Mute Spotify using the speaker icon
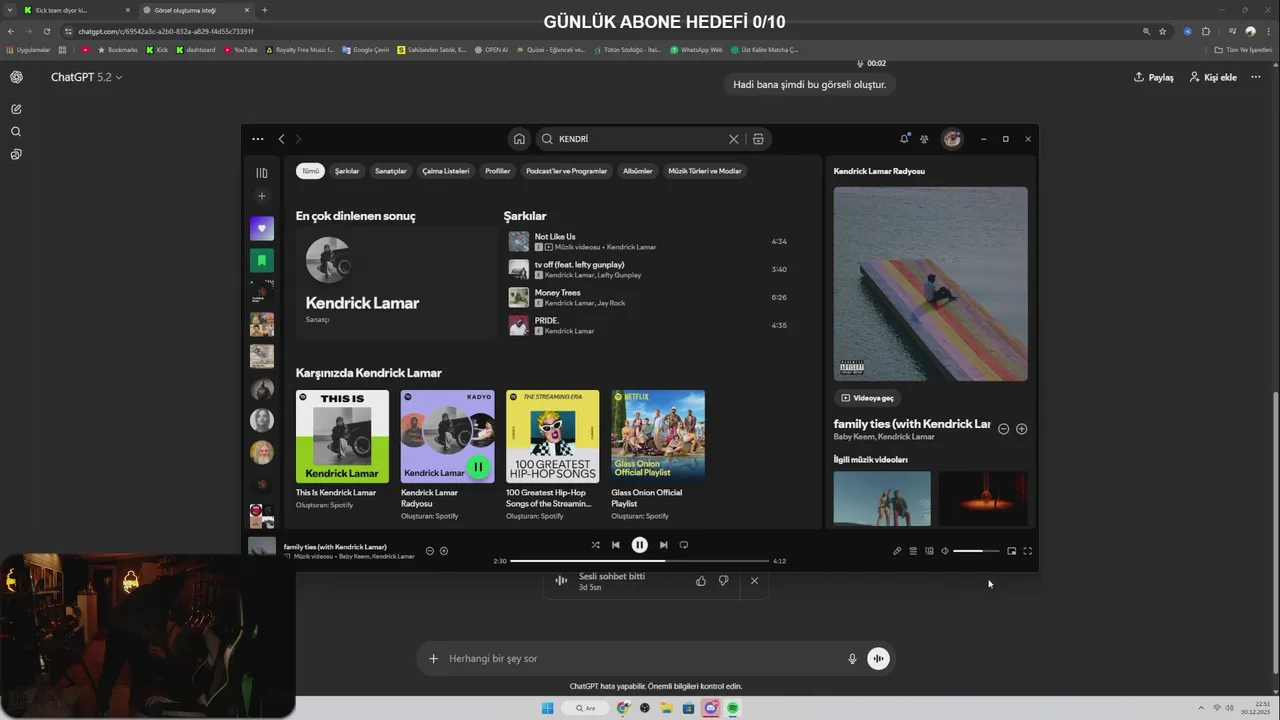 (x=945, y=551)
